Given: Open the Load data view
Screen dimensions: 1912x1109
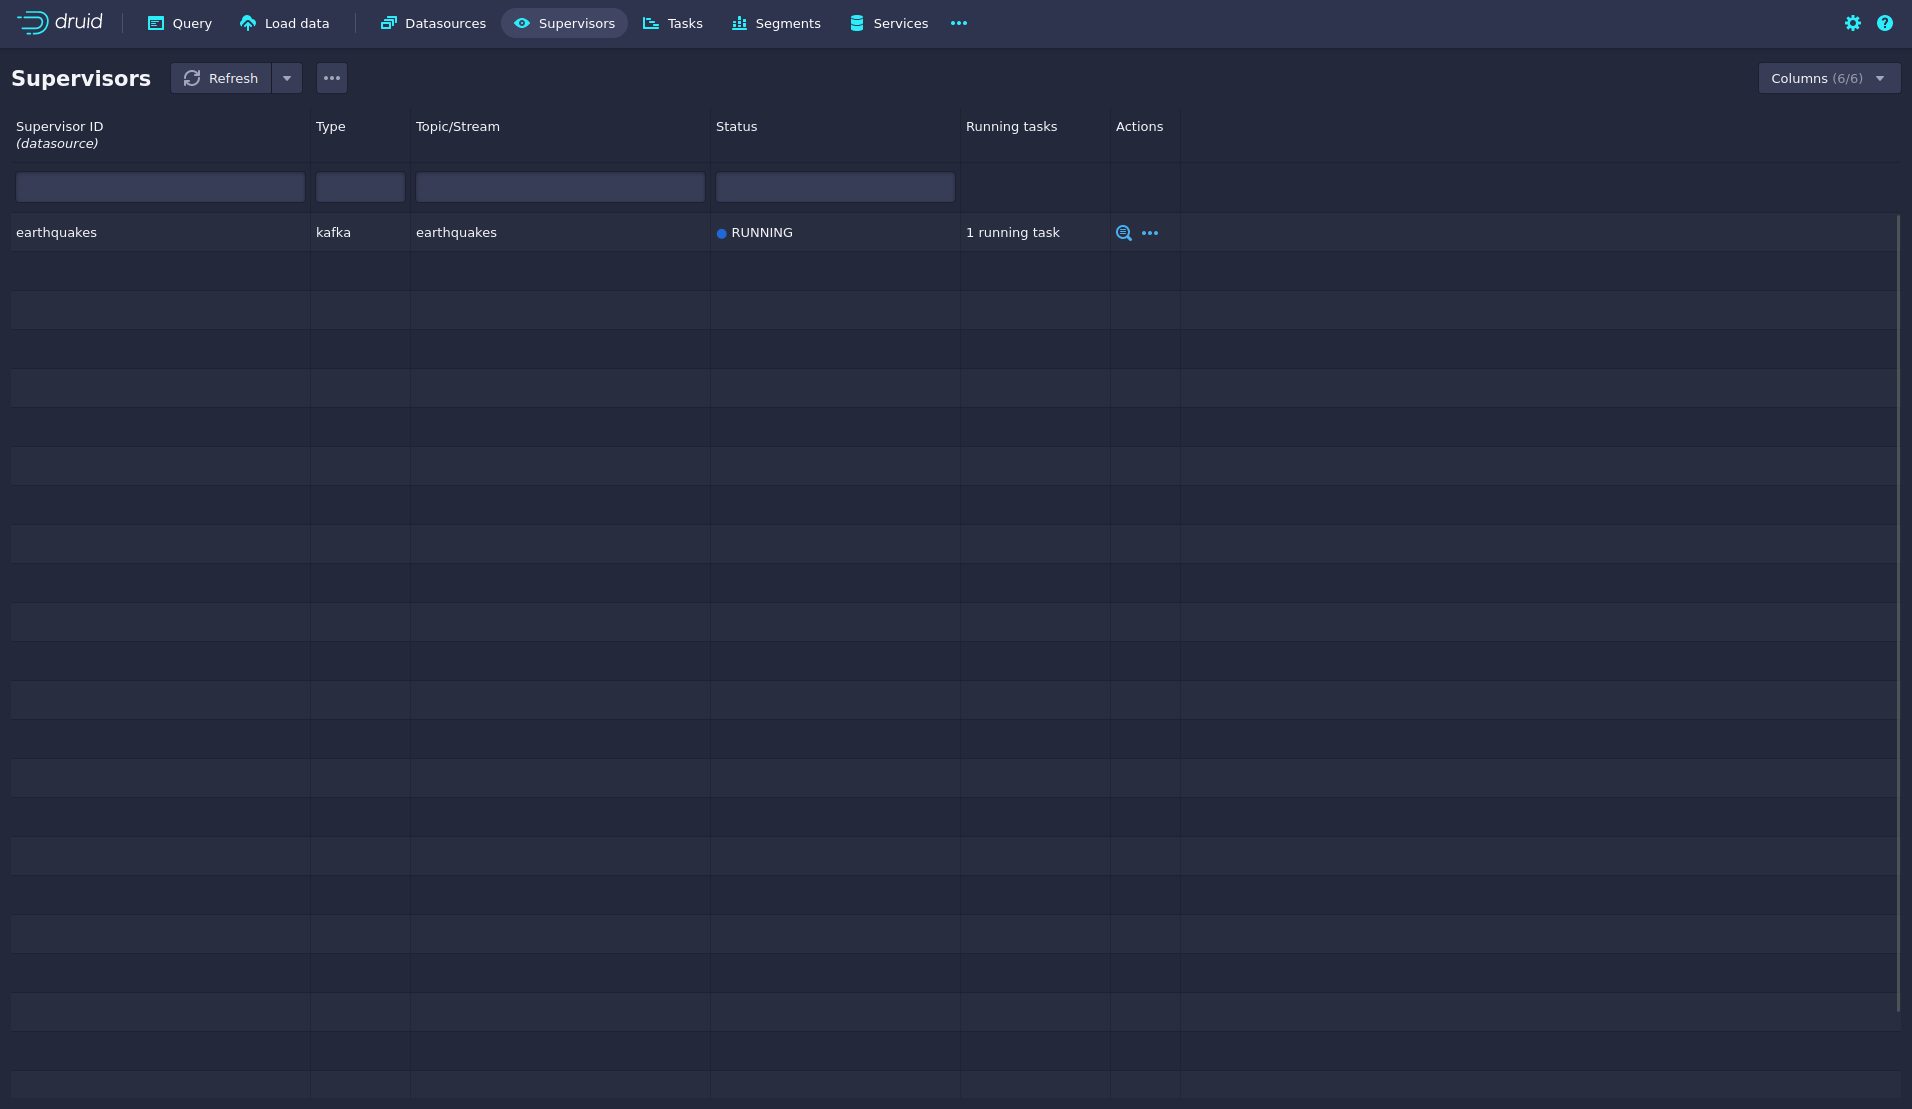Looking at the screenshot, I should (284, 23).
